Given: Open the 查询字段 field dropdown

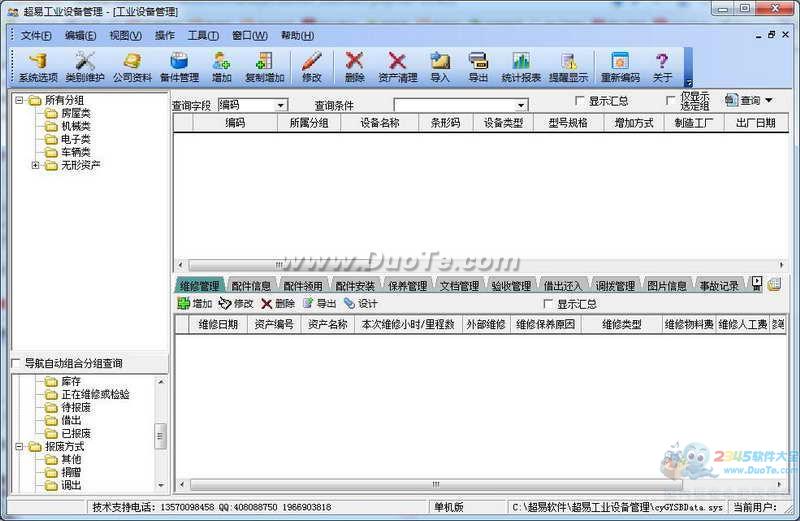Looking at the screenshot, I should click(281, 105).
